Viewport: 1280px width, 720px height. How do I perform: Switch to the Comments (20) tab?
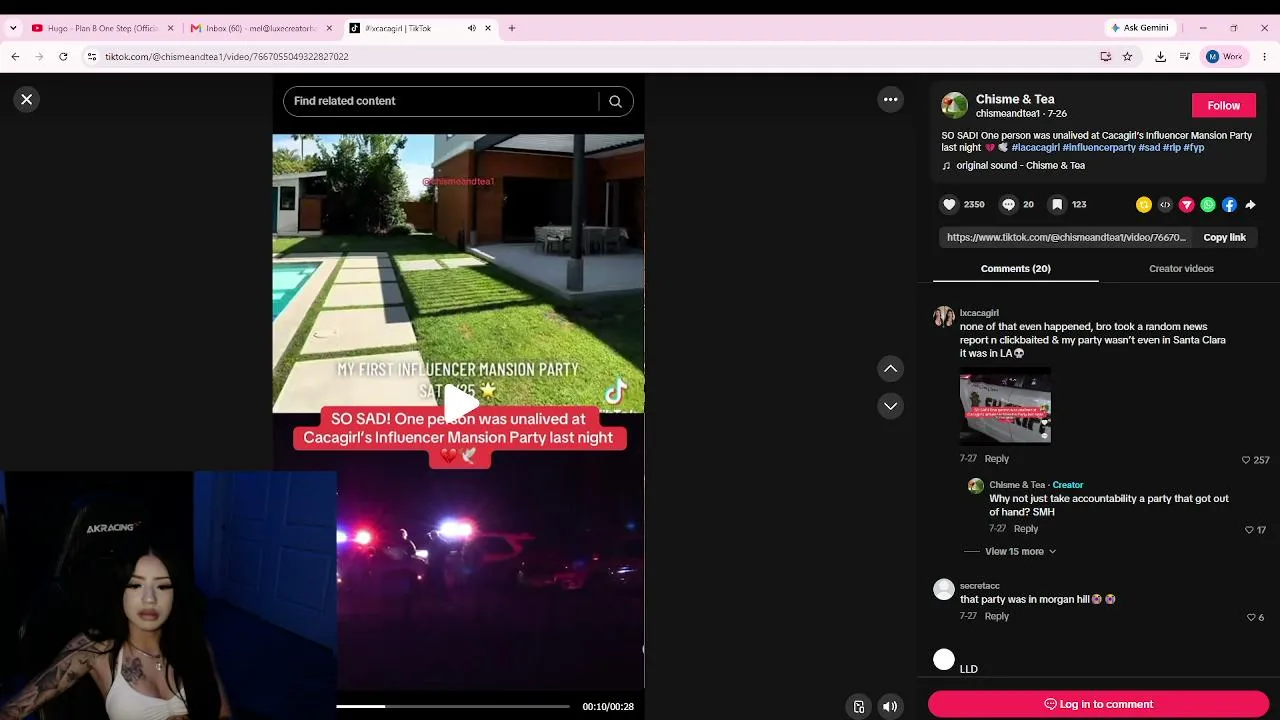[1015, 269]
